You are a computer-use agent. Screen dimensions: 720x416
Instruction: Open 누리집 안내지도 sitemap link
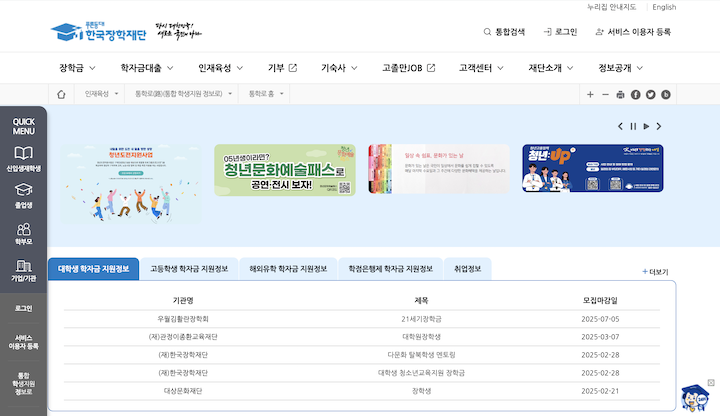pos(611,7)
